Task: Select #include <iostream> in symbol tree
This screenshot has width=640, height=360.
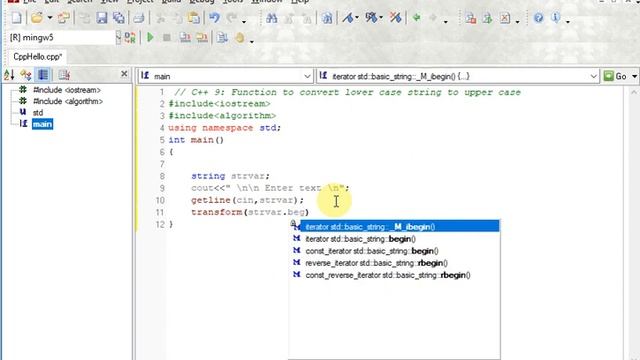Action: (x=67, y=90)
